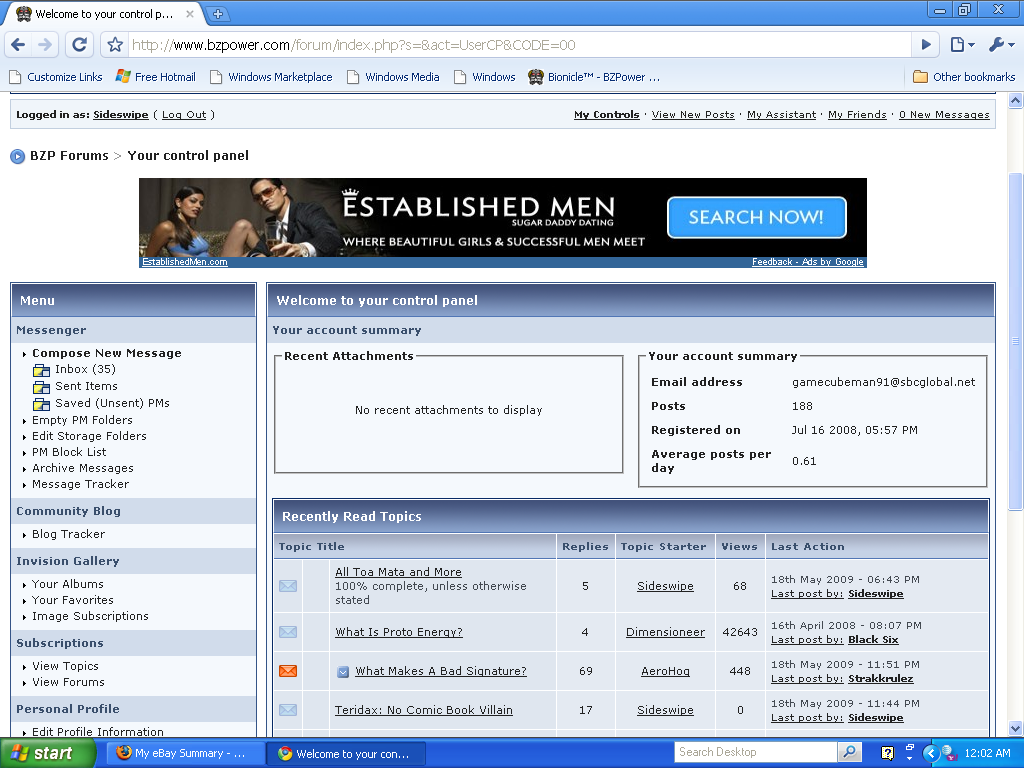Open topic starter Dimensioneer's profile

click(x=665, y=632)
